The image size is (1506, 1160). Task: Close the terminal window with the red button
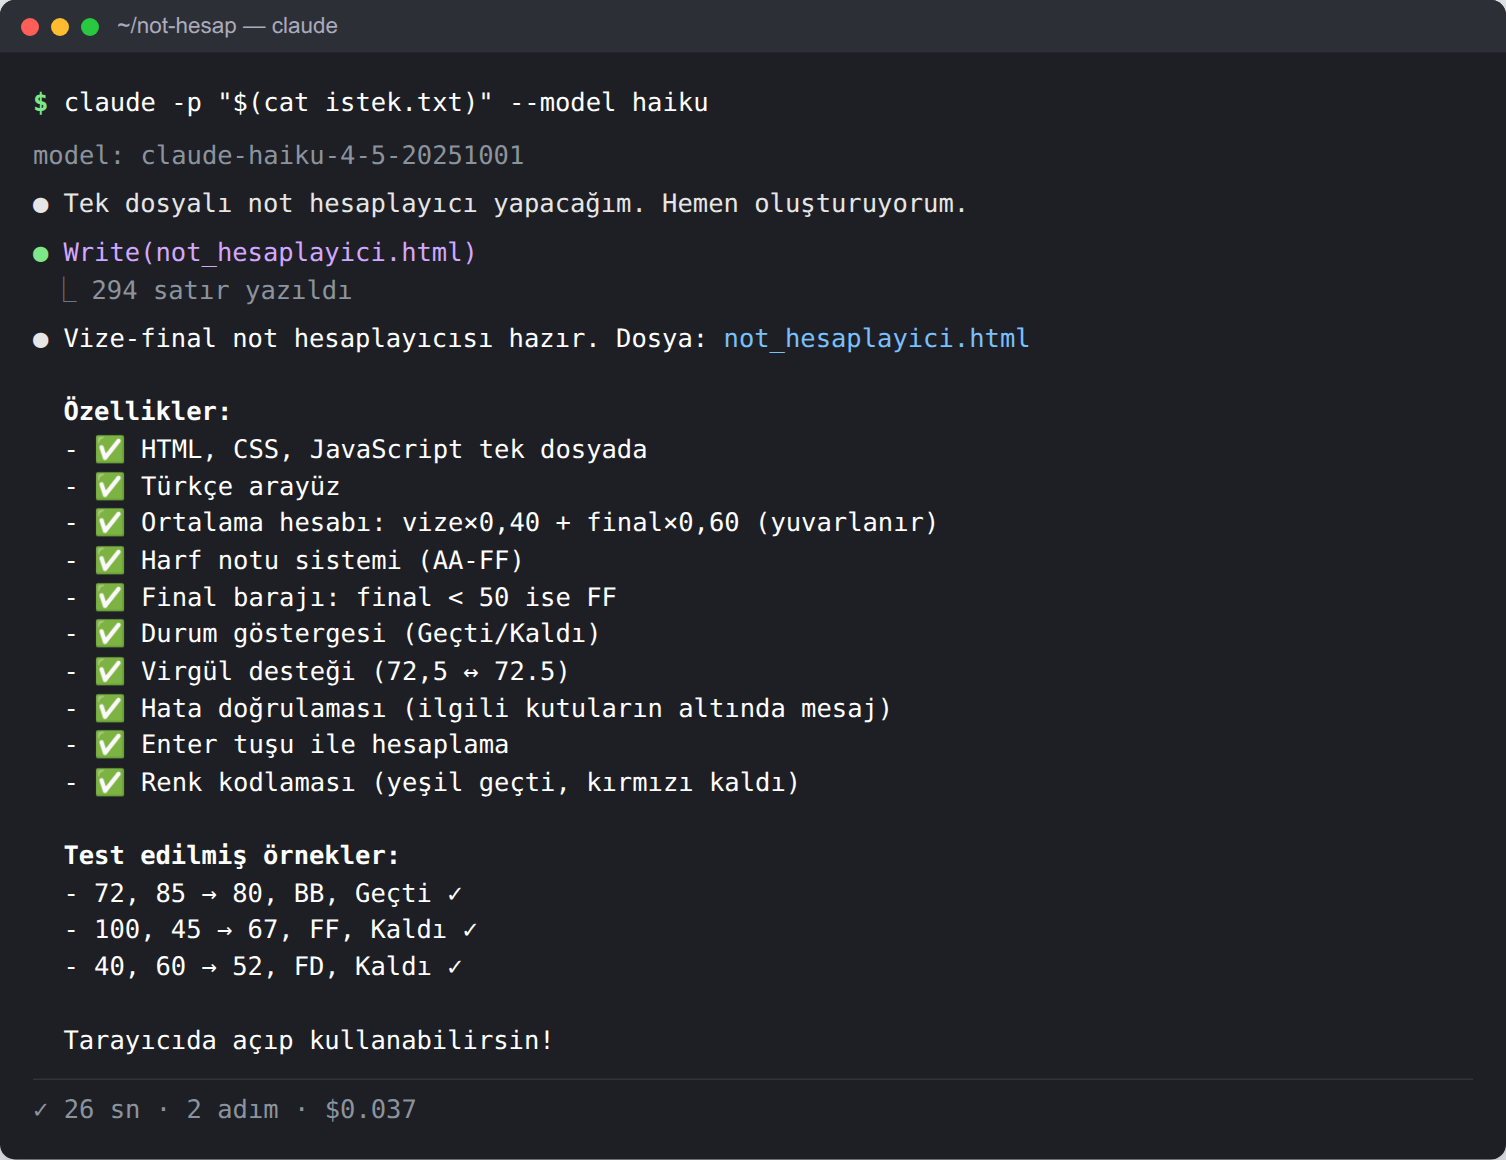tap(30, 27)
